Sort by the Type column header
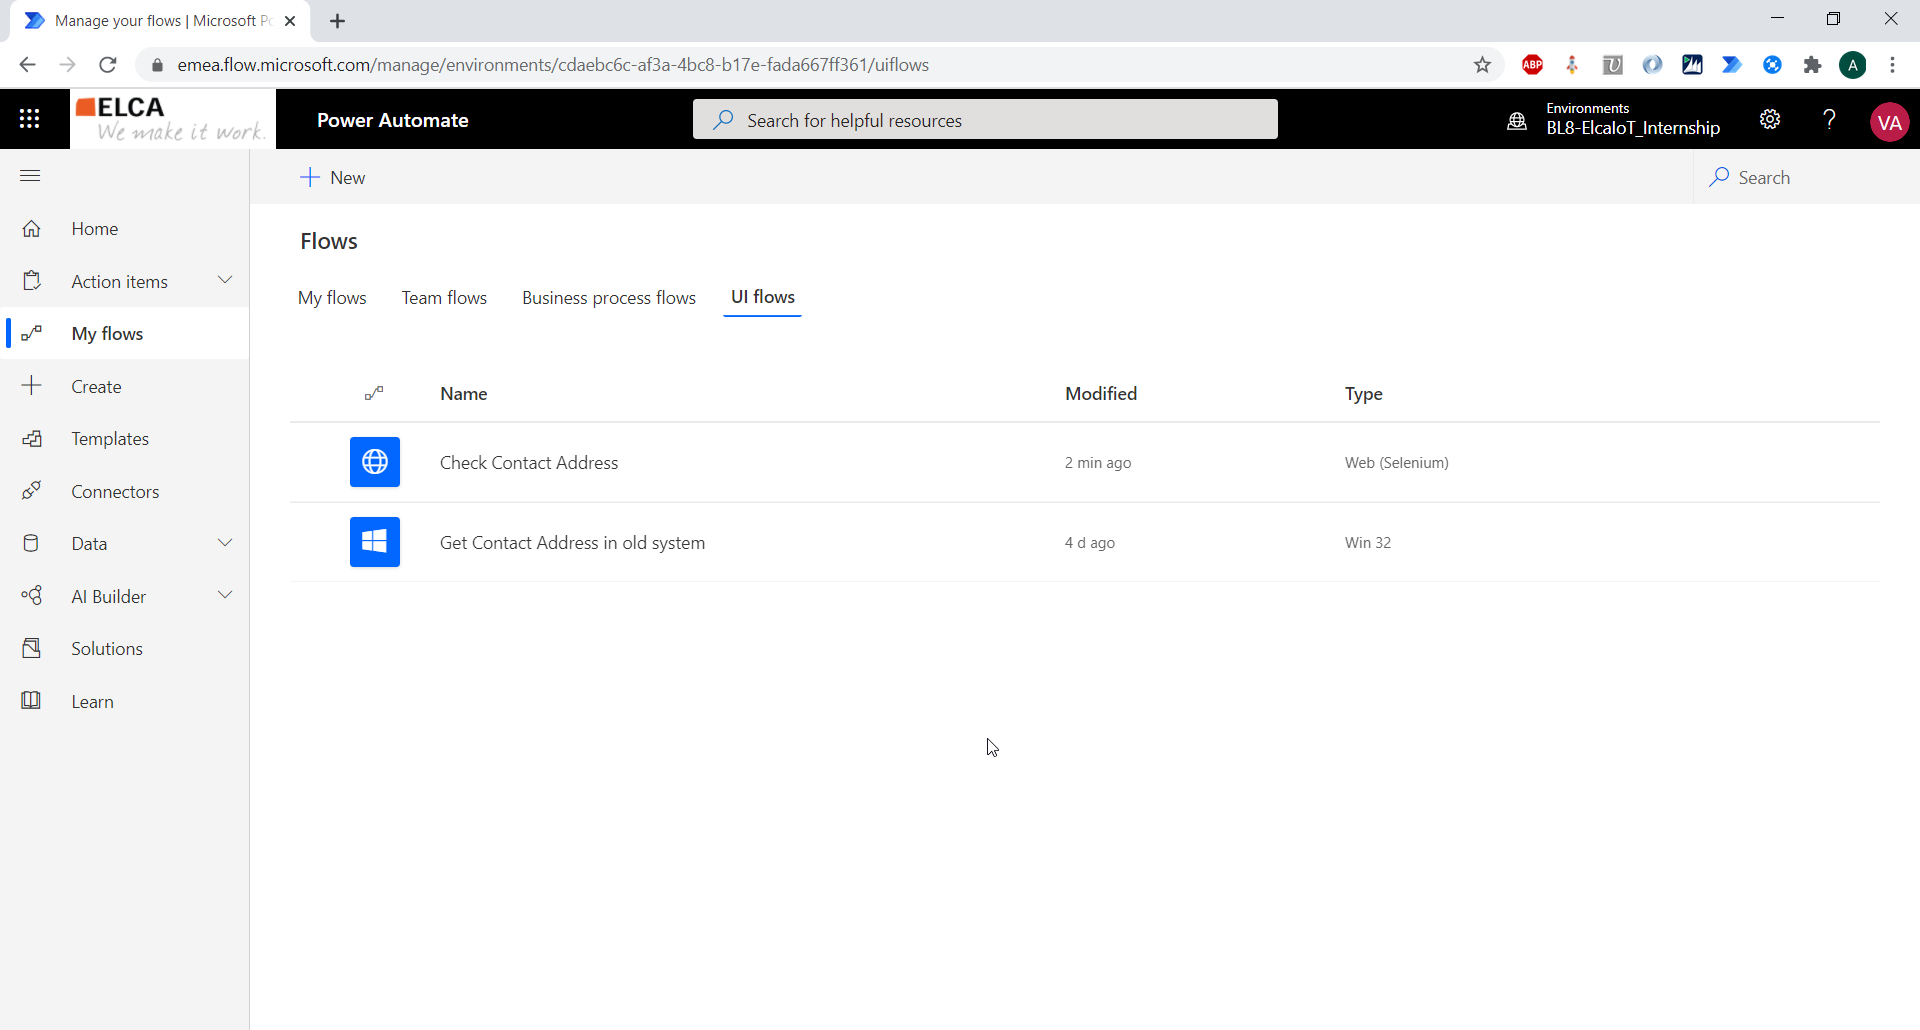Screen dimensions: 1920x1030 (1363, 394)
